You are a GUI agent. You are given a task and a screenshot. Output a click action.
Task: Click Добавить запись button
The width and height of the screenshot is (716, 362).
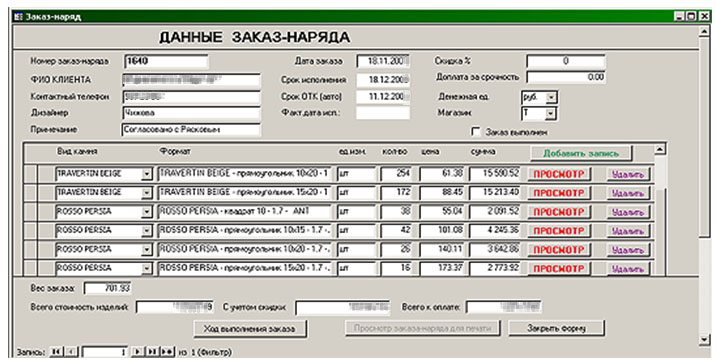point(581,153)
